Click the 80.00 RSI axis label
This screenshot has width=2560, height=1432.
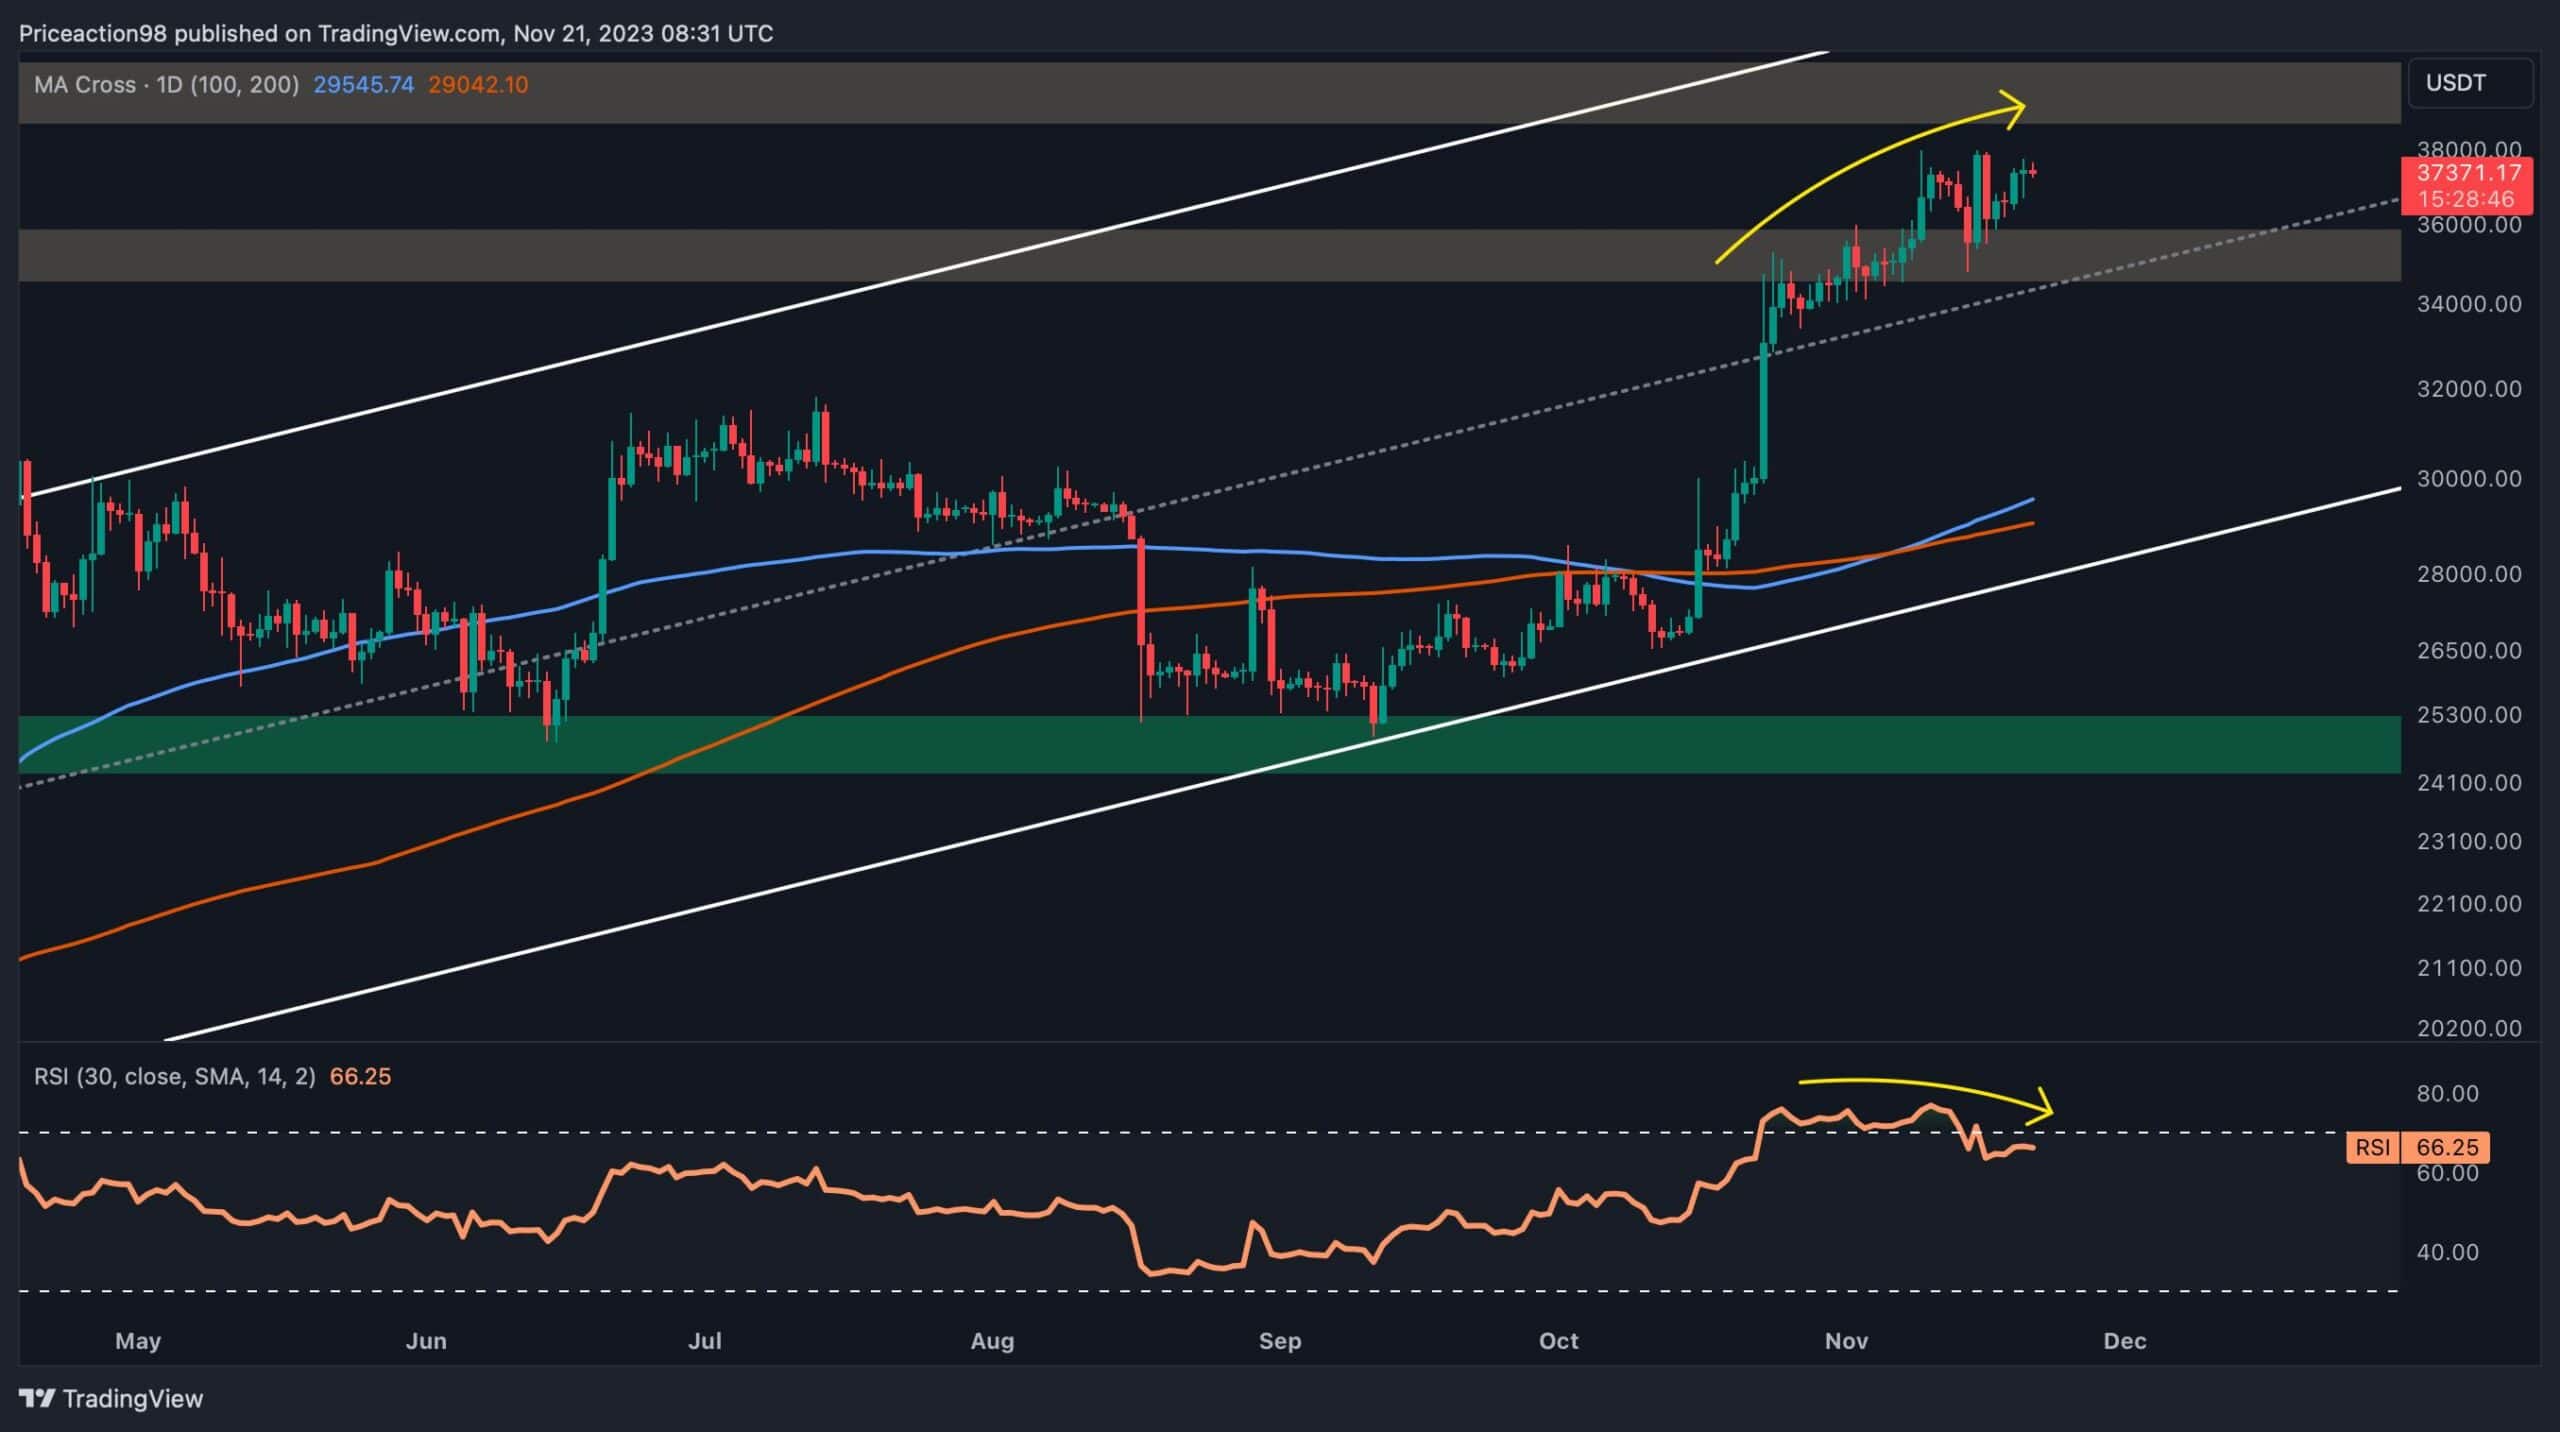pos(2447,1093)
